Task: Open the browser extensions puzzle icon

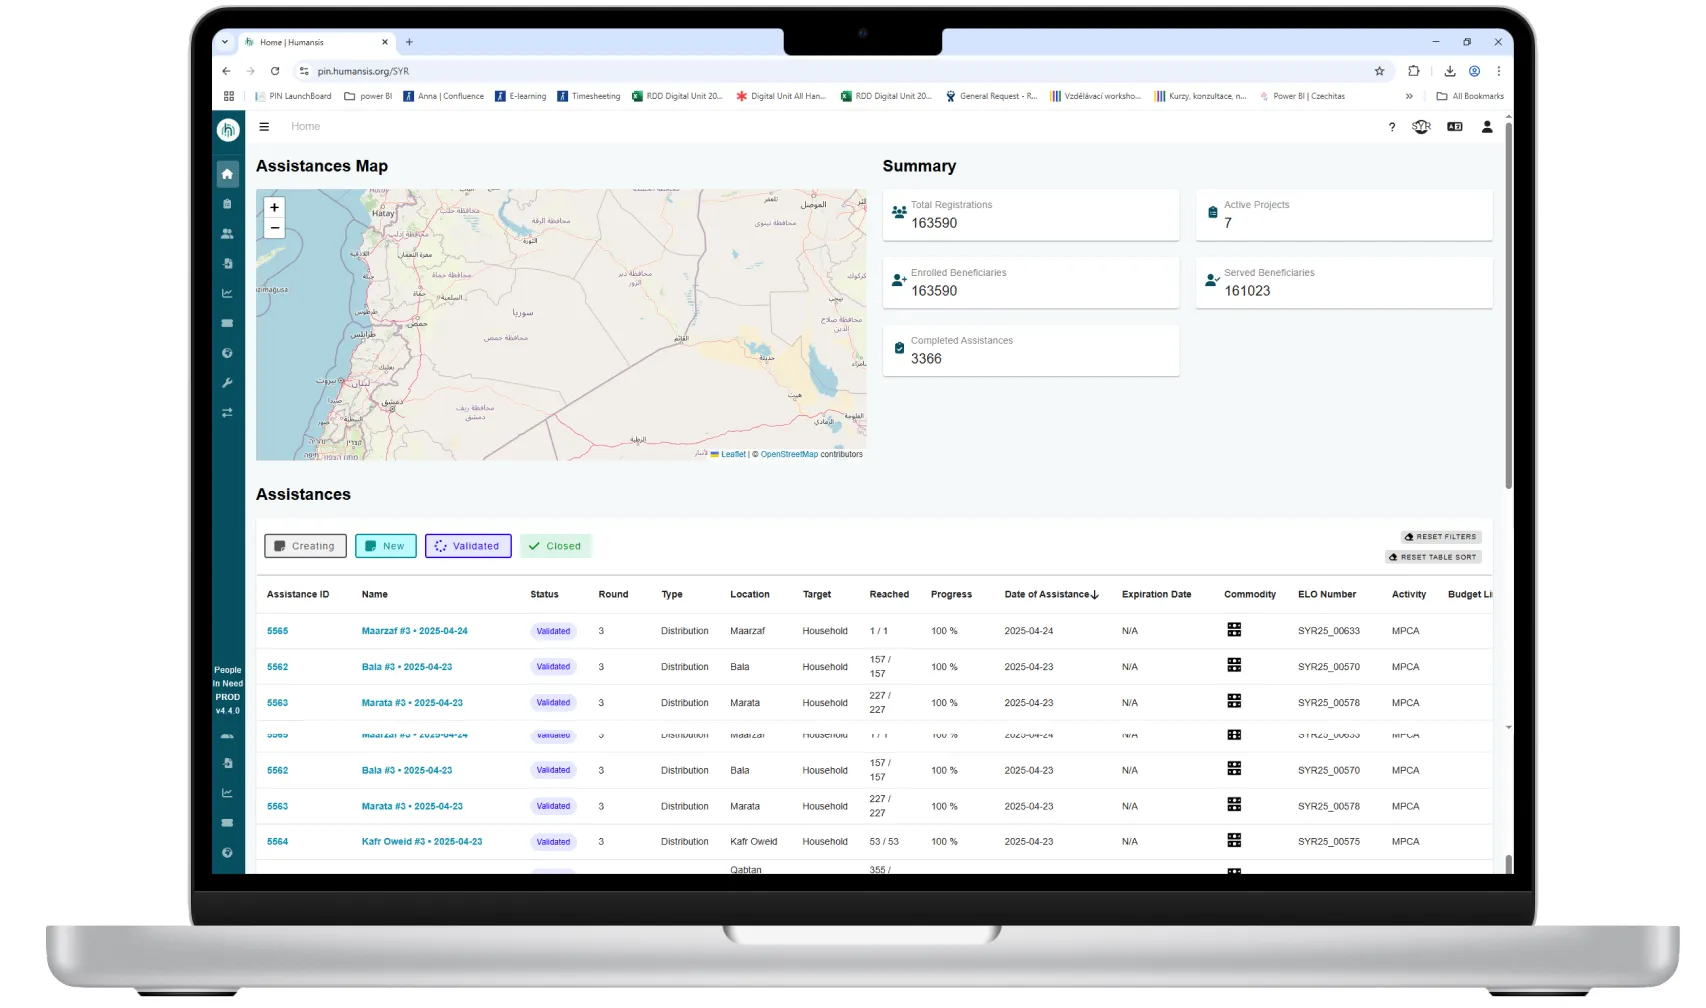Action: point(1413,71)
